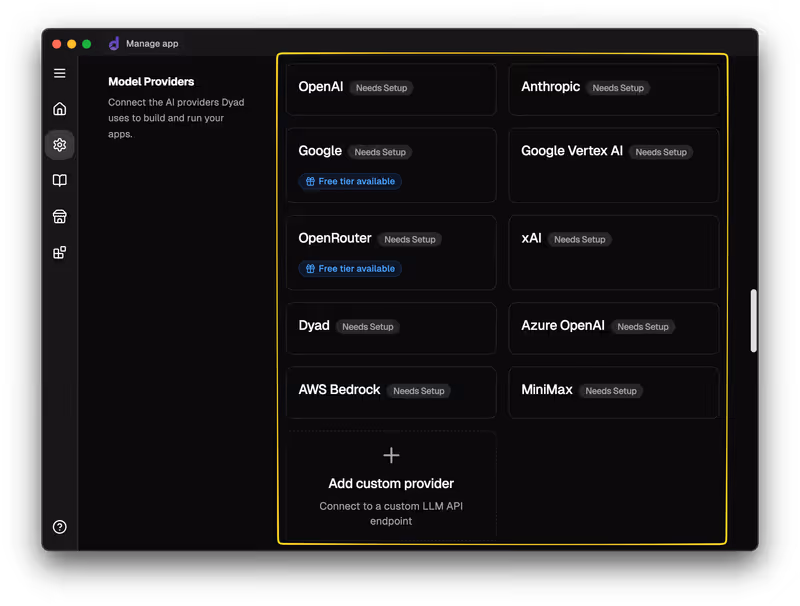Open the MiniMax provider card
The height and width of the screenshot is (606, 800).
614,392
